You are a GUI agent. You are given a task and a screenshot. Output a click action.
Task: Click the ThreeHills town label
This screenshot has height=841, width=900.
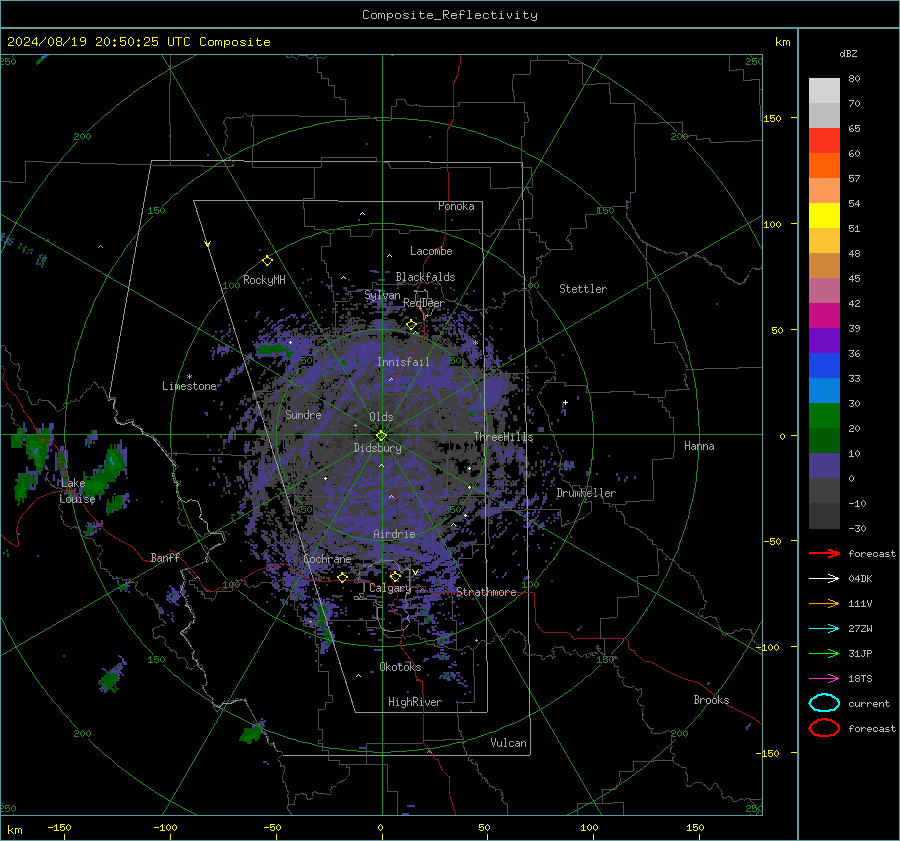(x=503, y=437)
